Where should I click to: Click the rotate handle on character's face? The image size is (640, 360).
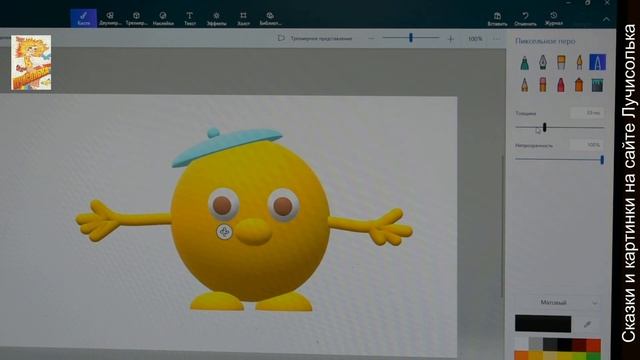coord(224,232)
